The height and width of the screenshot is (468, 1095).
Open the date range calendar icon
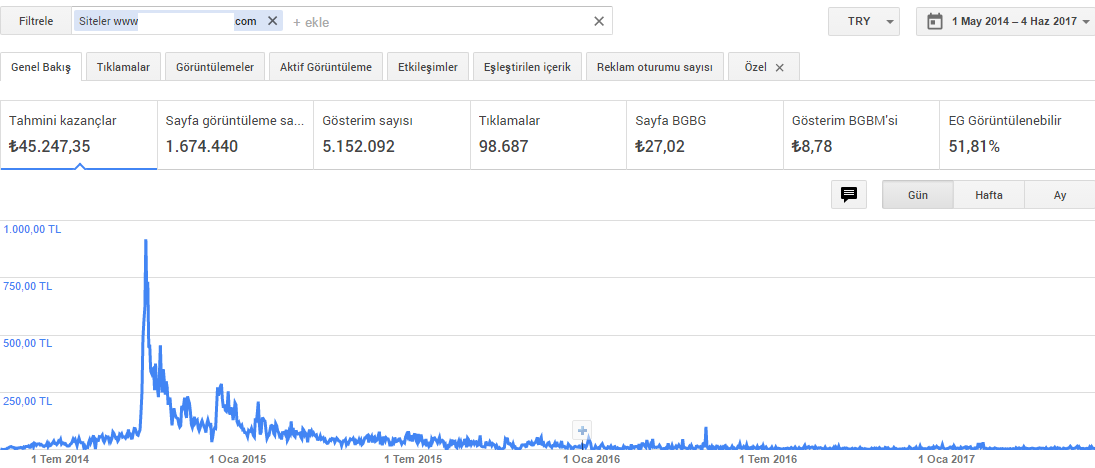(x=934, y=22)
